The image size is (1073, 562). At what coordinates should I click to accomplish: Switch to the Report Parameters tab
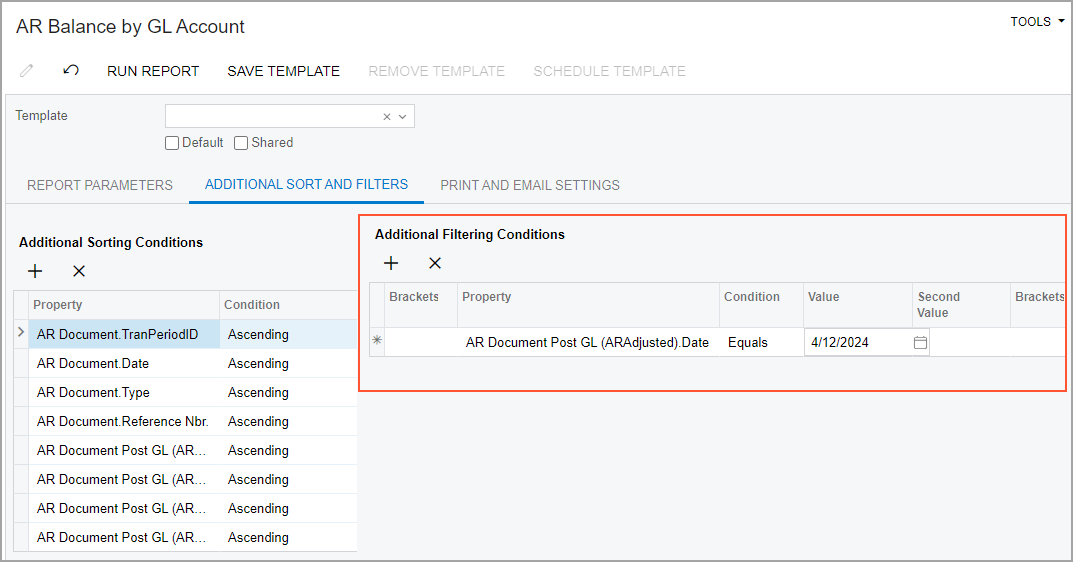tap(100, 185)
